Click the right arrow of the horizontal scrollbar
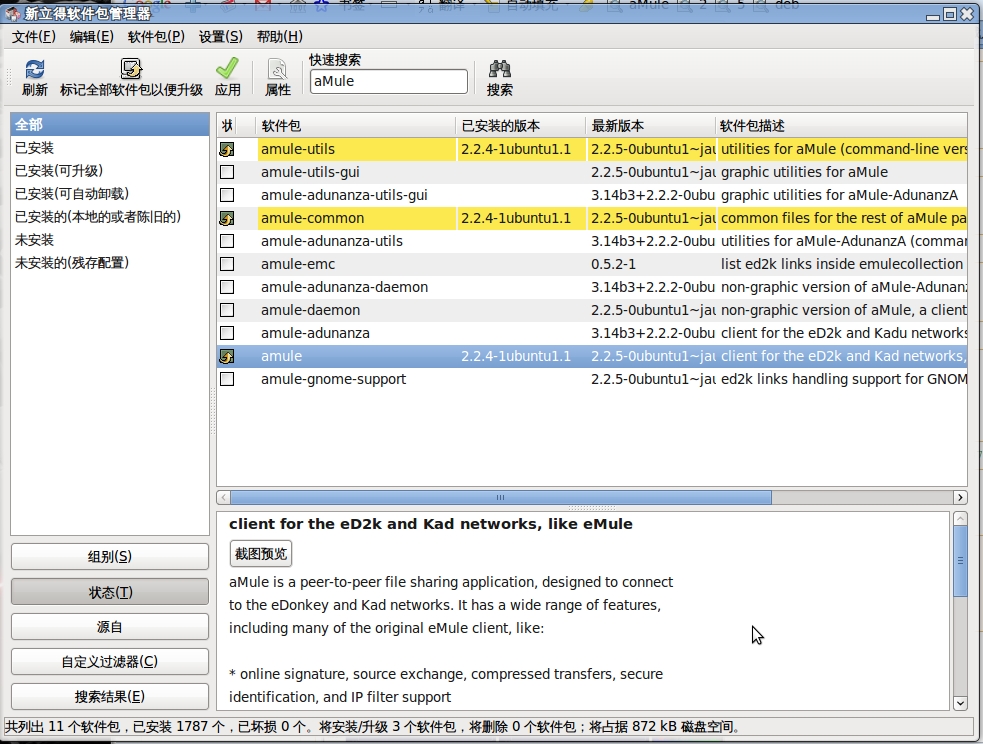 960,498
